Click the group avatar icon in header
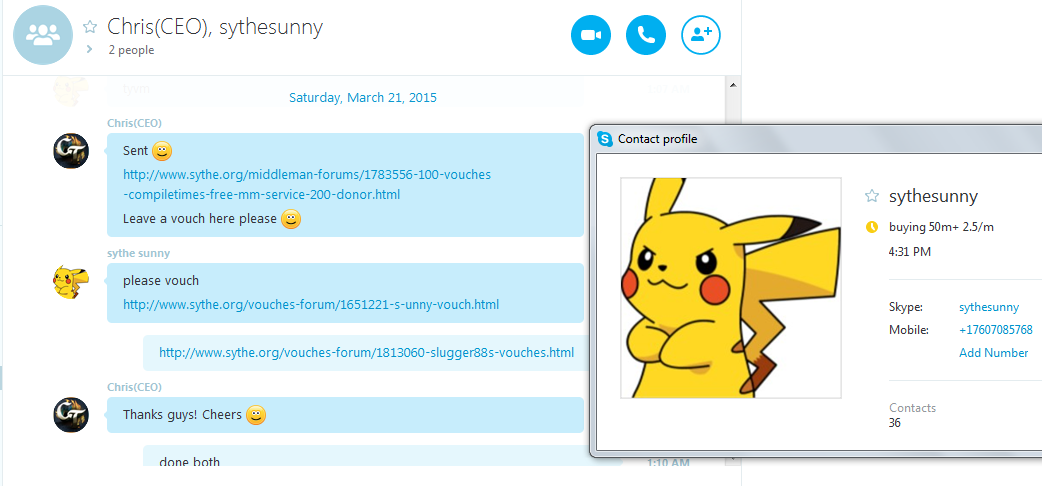This screenshot has width=1042, height=486. coord(43,35)
